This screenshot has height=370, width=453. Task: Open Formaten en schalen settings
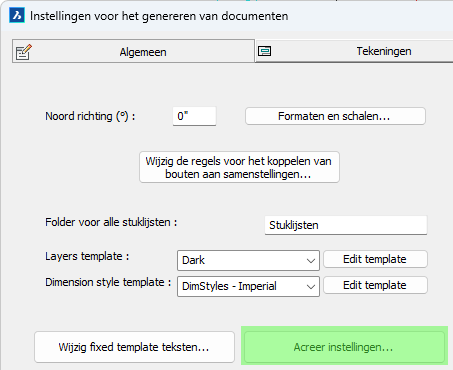pyautogui.click(x=335, y=116)
